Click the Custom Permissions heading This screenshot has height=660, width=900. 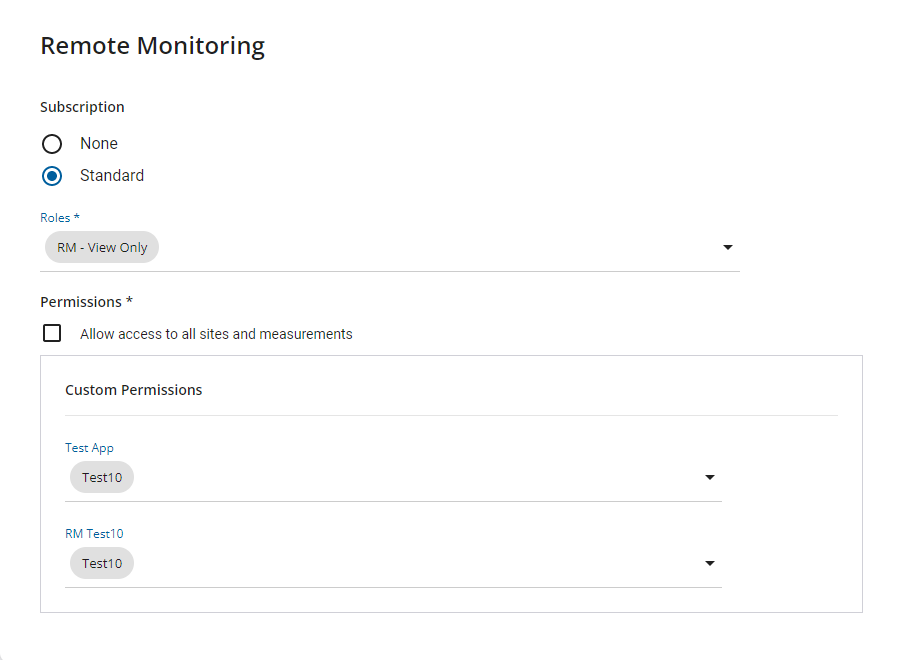(133, 390)
